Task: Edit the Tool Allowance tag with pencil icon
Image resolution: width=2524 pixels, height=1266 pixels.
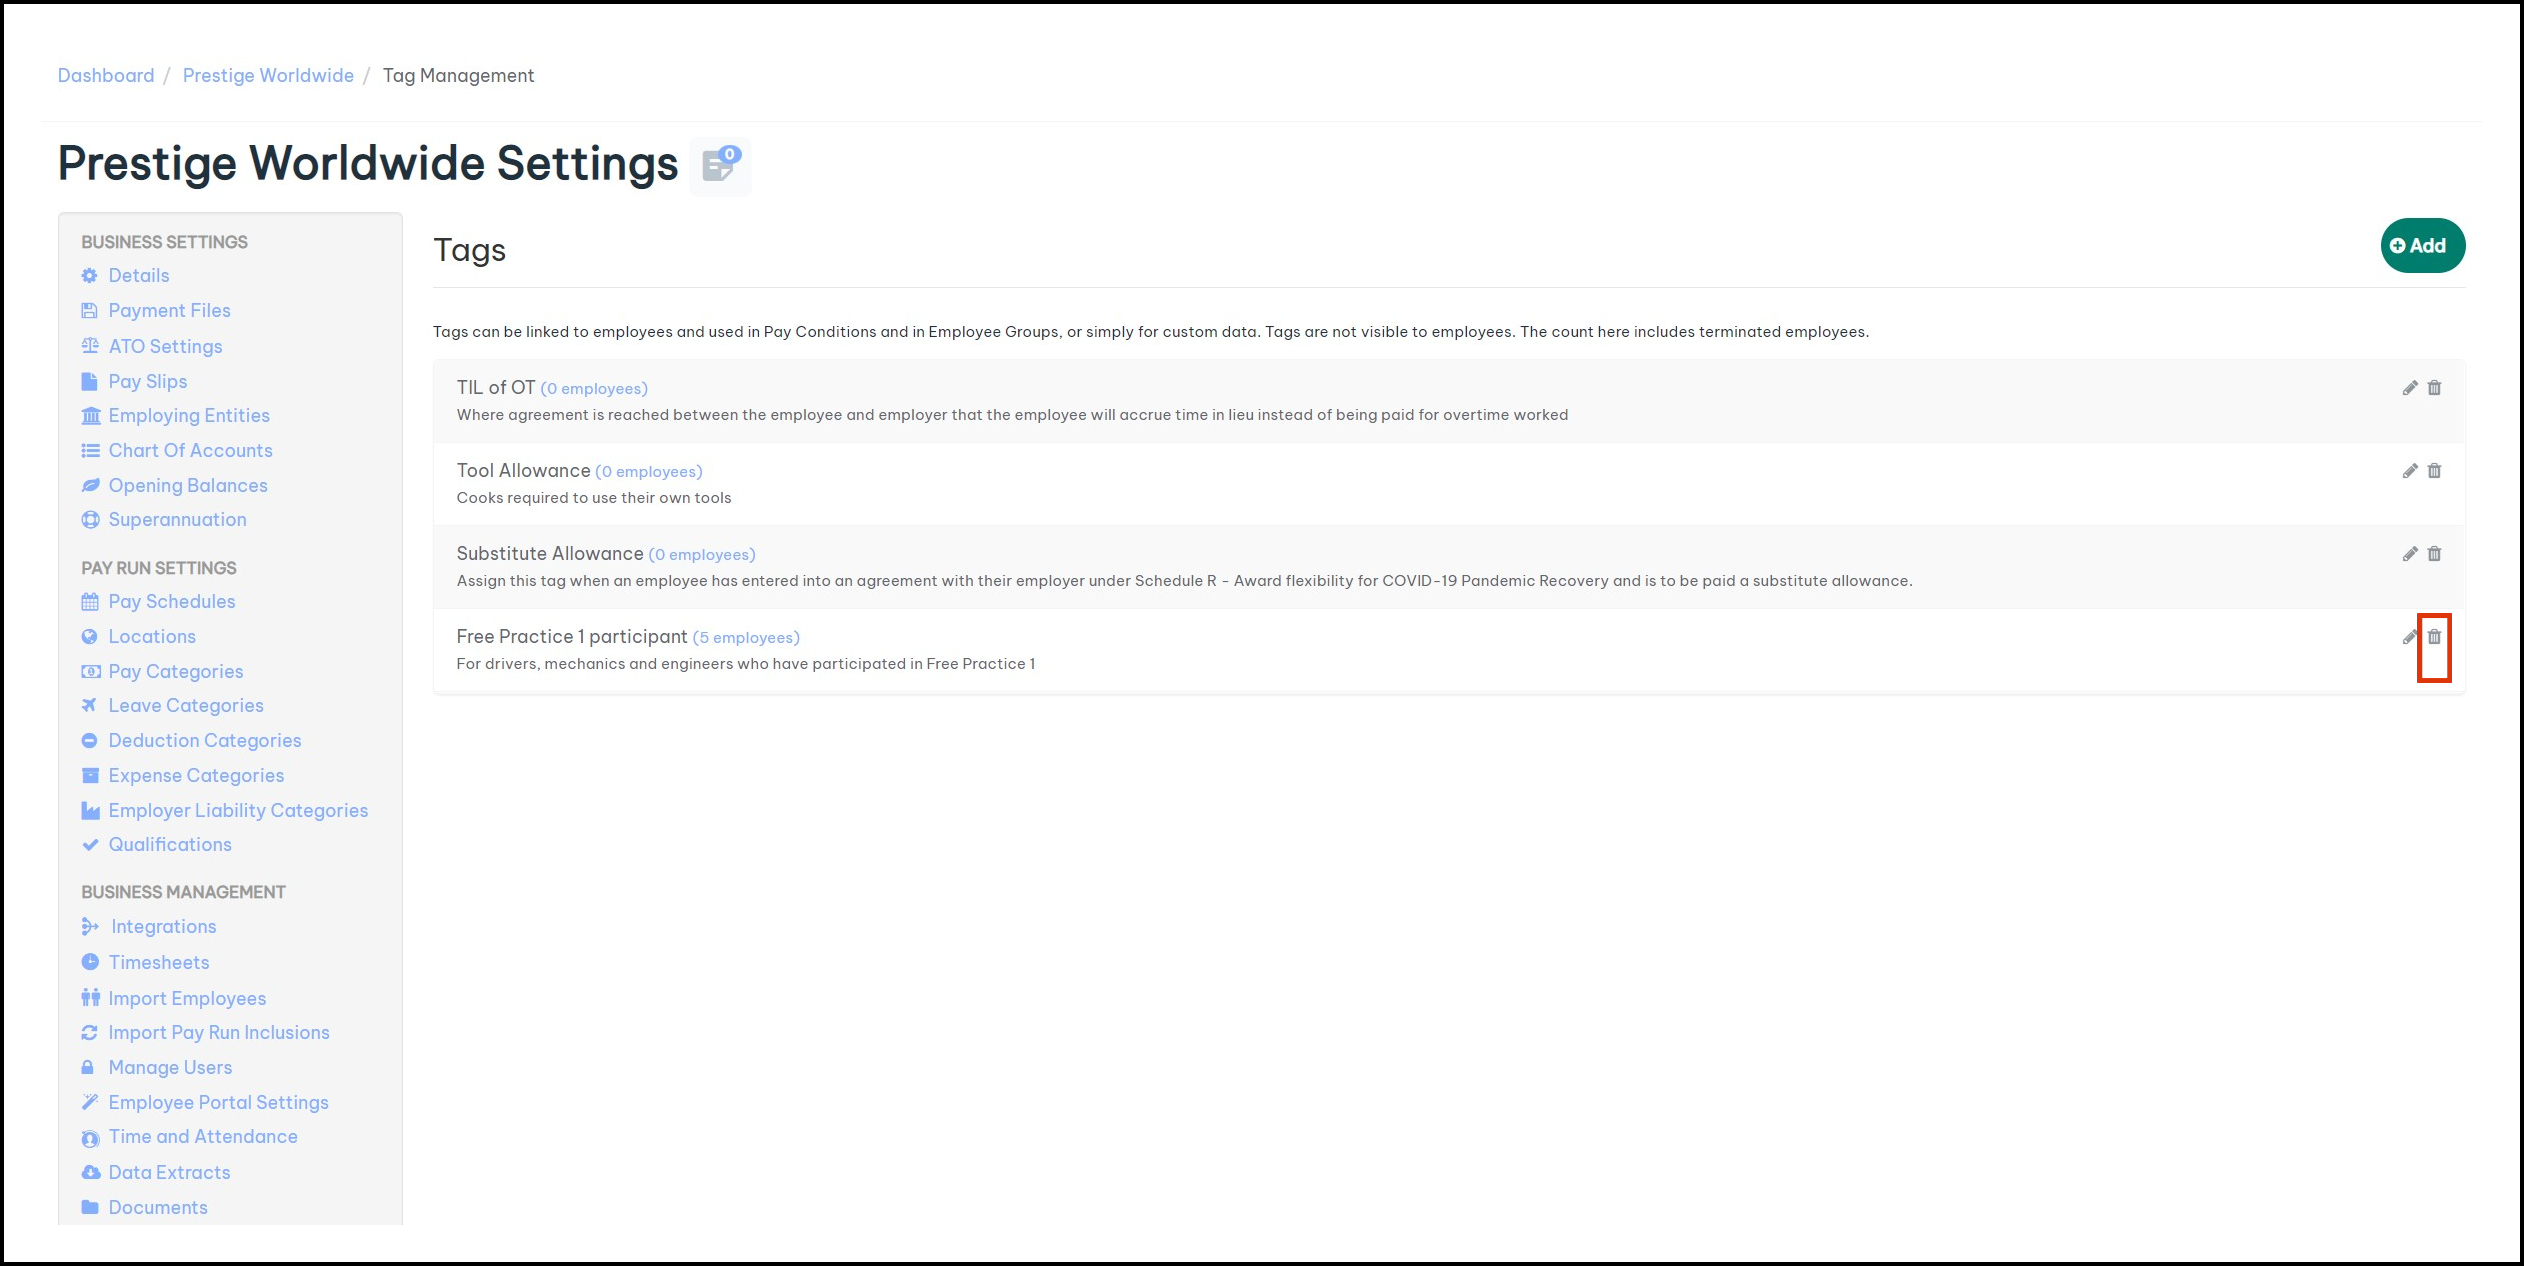Action: coord(2410,471)
